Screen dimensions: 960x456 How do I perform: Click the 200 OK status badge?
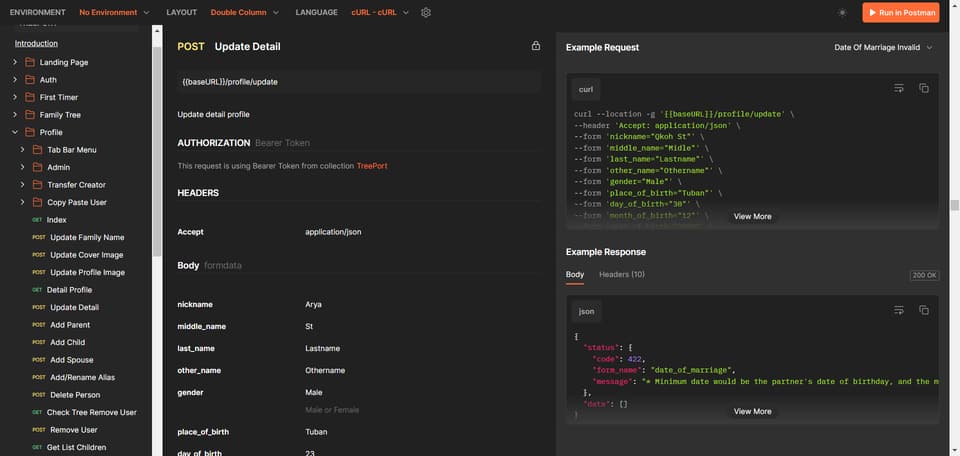[924, 275]
